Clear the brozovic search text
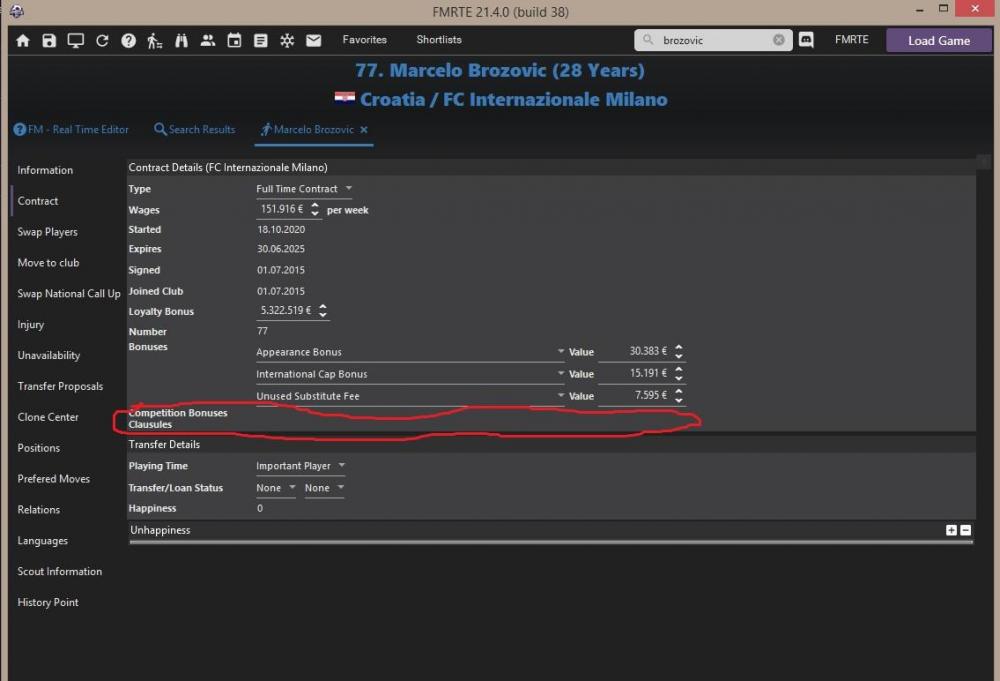The height and width of the screenshot is (681, 1000). [x=779, y=40]
